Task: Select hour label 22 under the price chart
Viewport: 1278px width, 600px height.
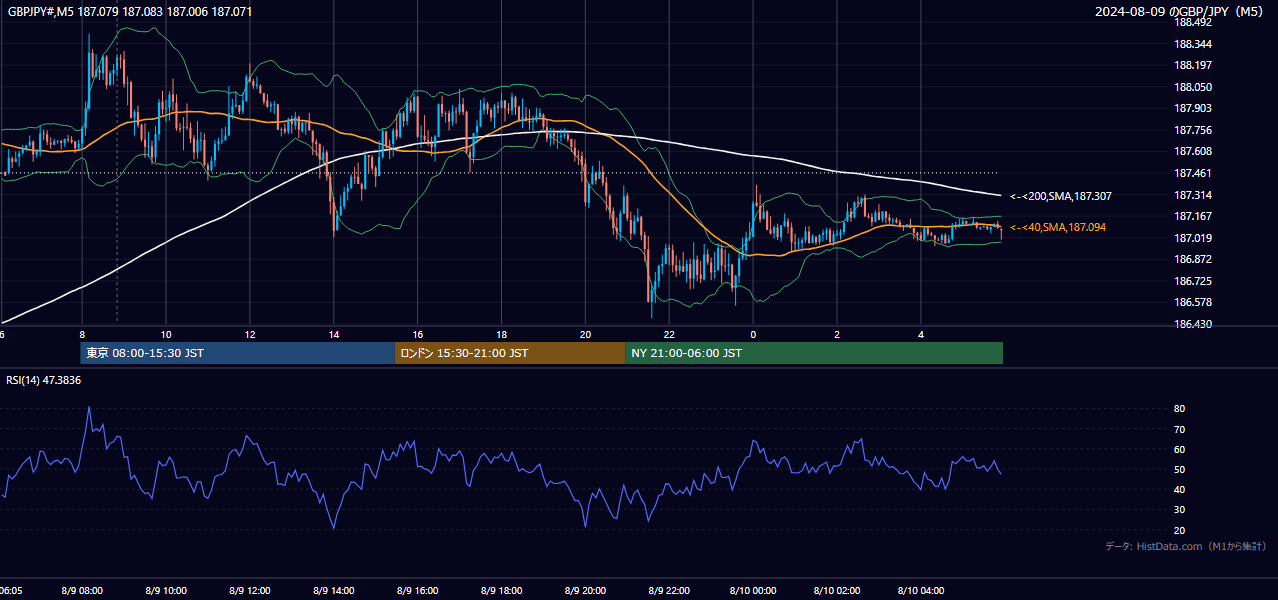Action: 670,334
